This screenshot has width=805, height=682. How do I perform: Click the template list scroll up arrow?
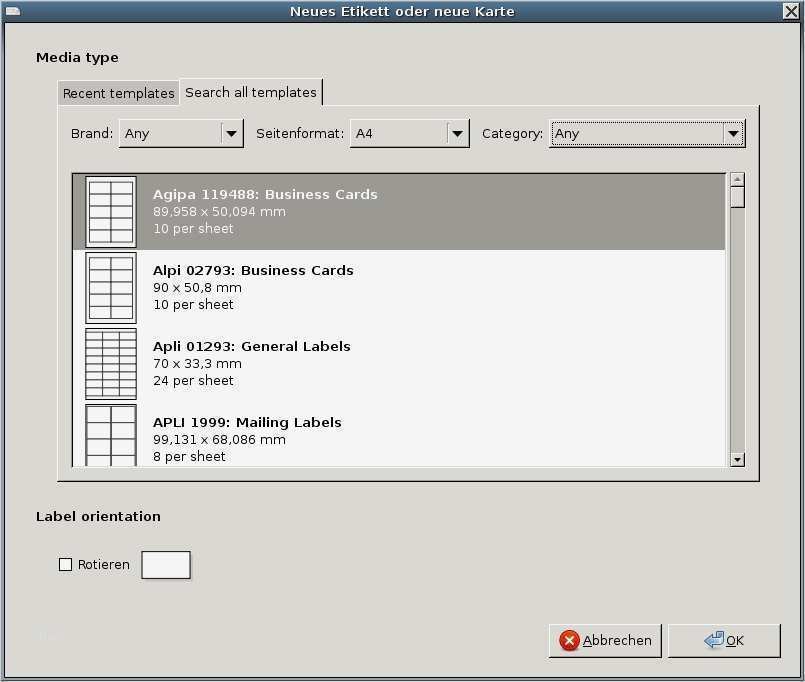pyautogui.click(x=737, y=179)
